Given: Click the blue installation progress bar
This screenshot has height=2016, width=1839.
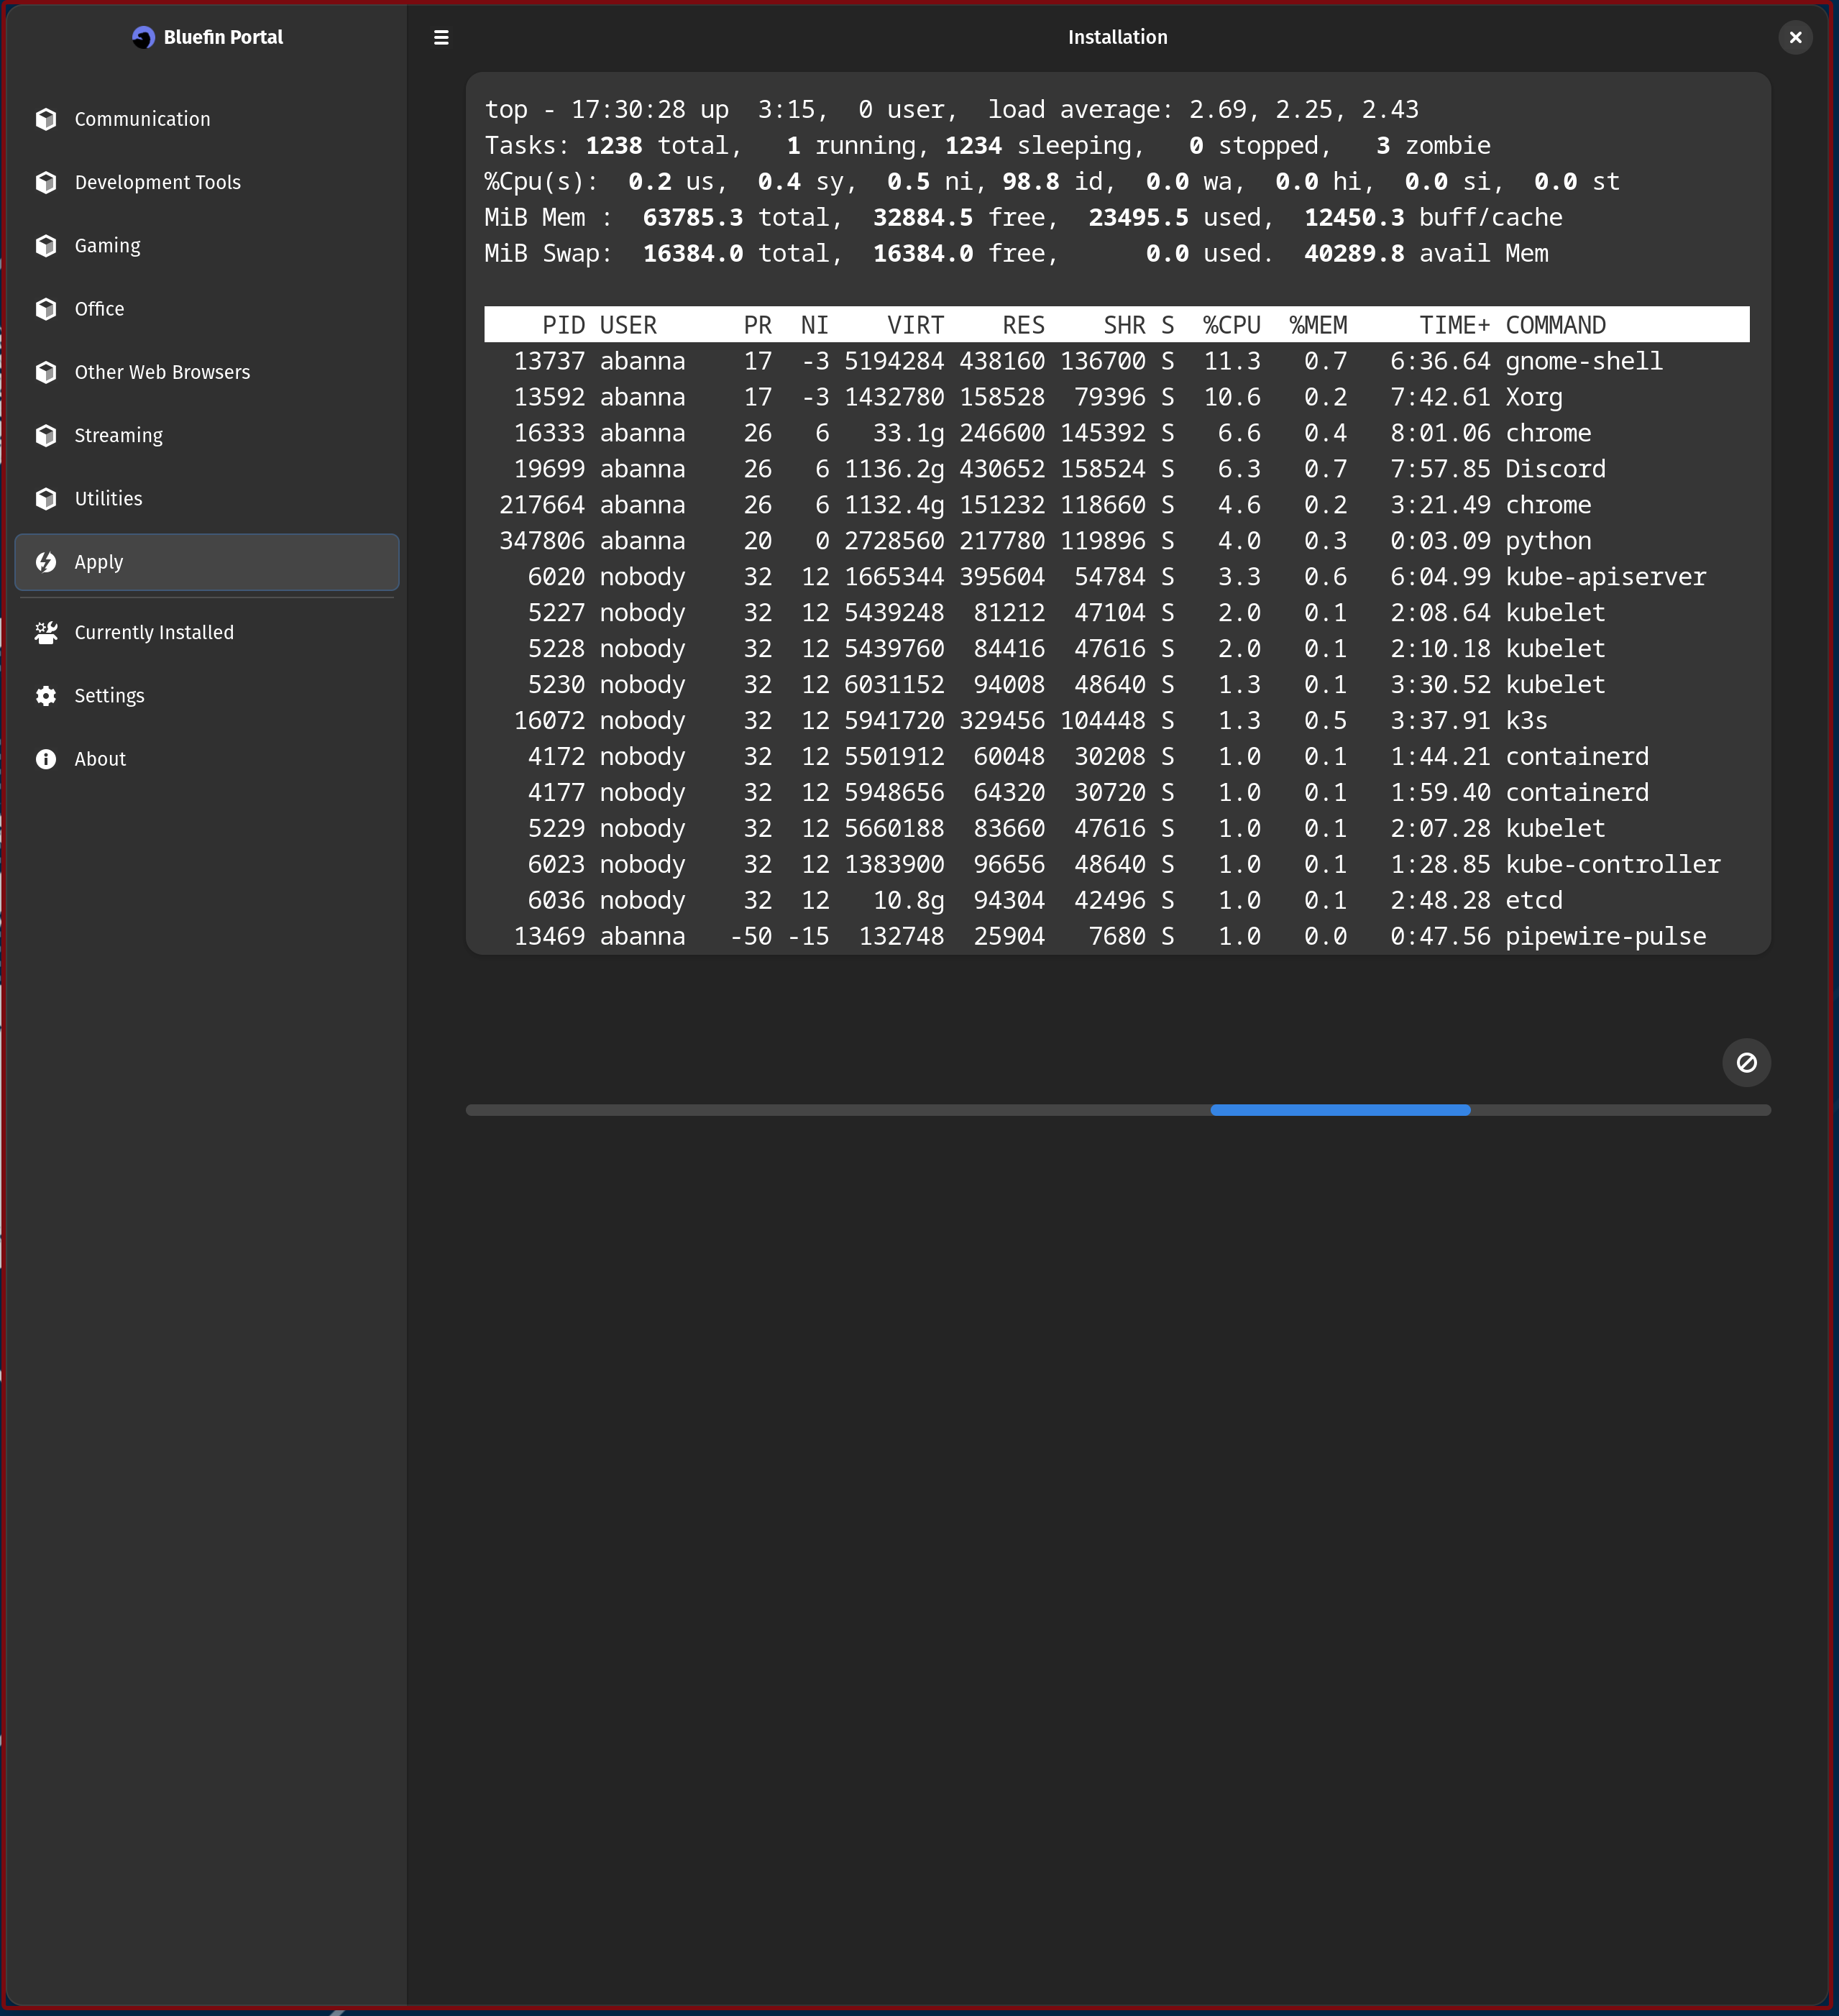Looking at the screenshot, I should coord(1339,1110).
